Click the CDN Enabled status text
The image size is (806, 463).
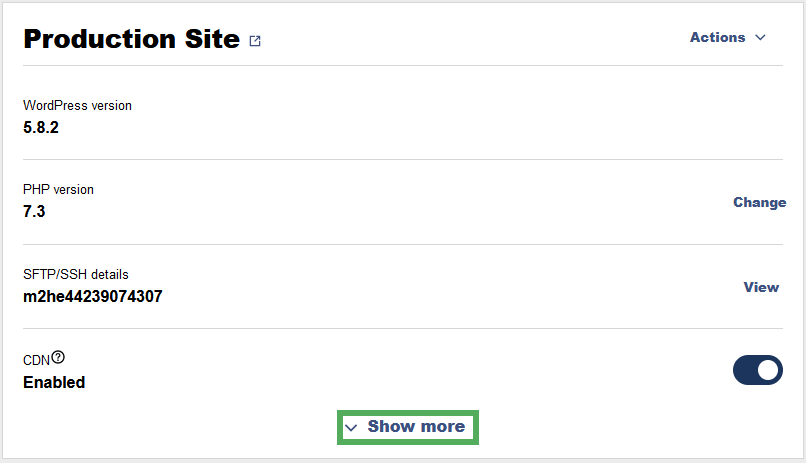[x=54, y=382]
